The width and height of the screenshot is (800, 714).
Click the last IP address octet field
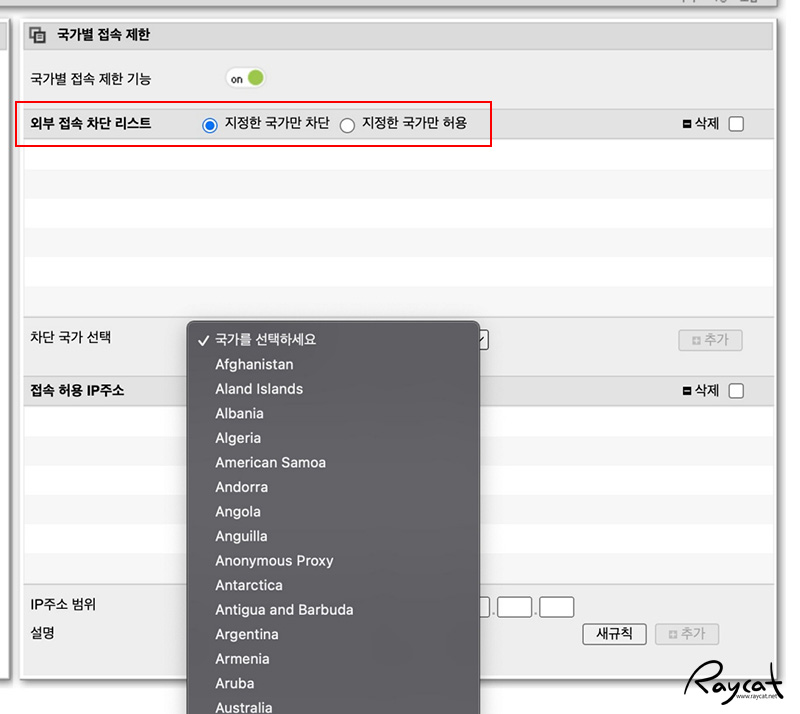pos(557,607)
